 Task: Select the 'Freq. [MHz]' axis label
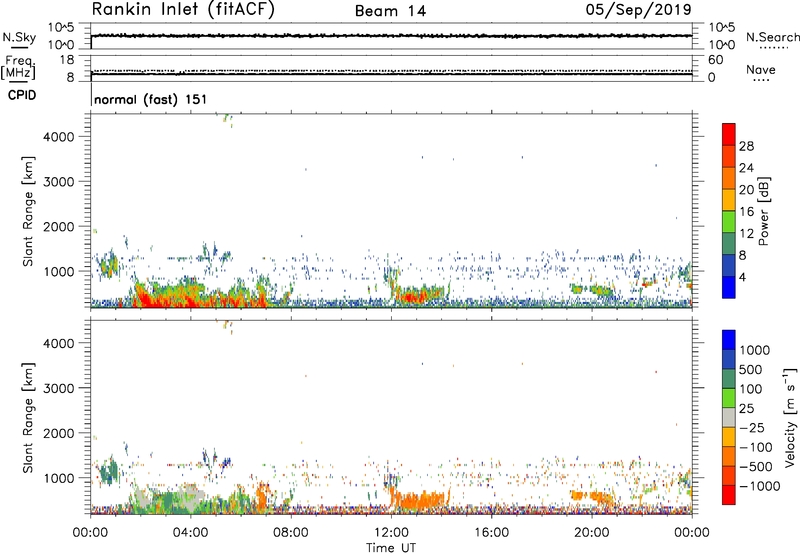click(18, 67)
